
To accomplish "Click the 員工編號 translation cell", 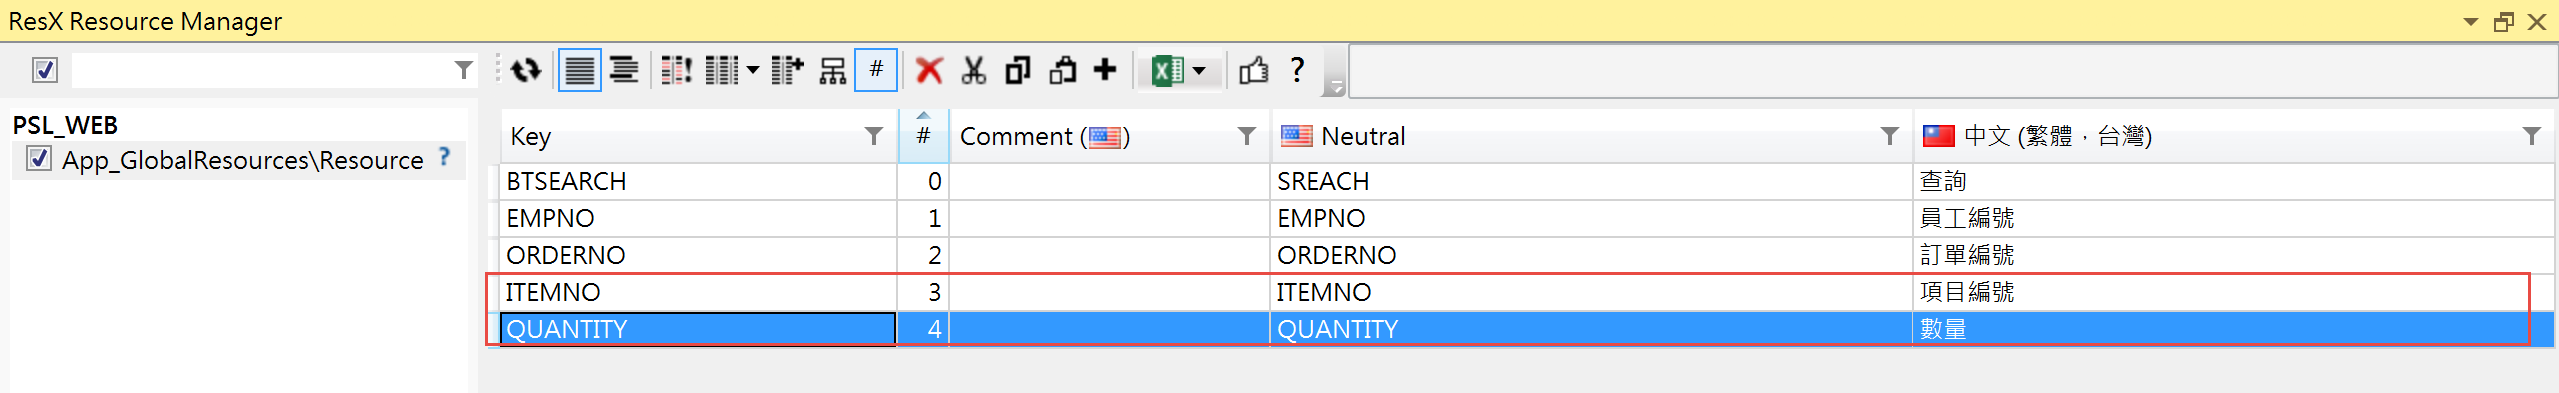I will [2234, 219].
